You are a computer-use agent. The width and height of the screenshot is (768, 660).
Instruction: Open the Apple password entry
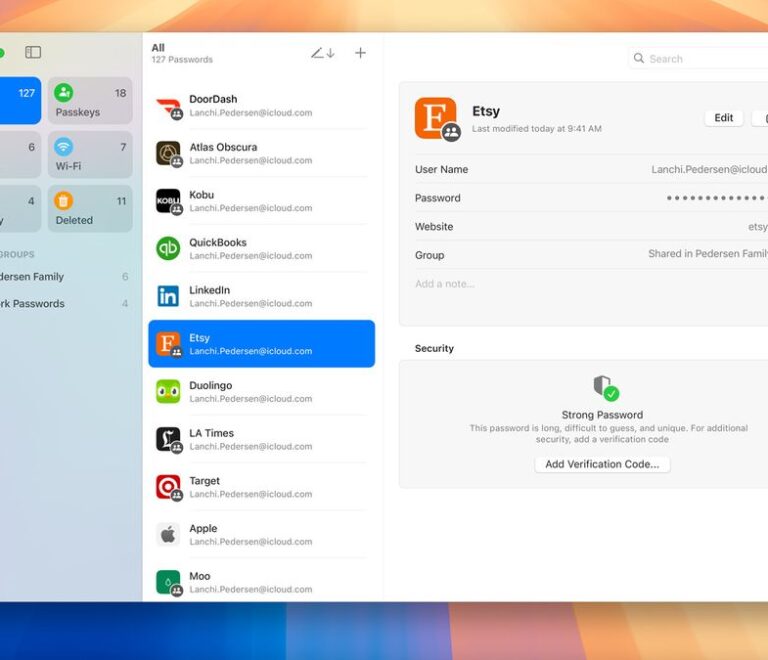pos(262,535)
